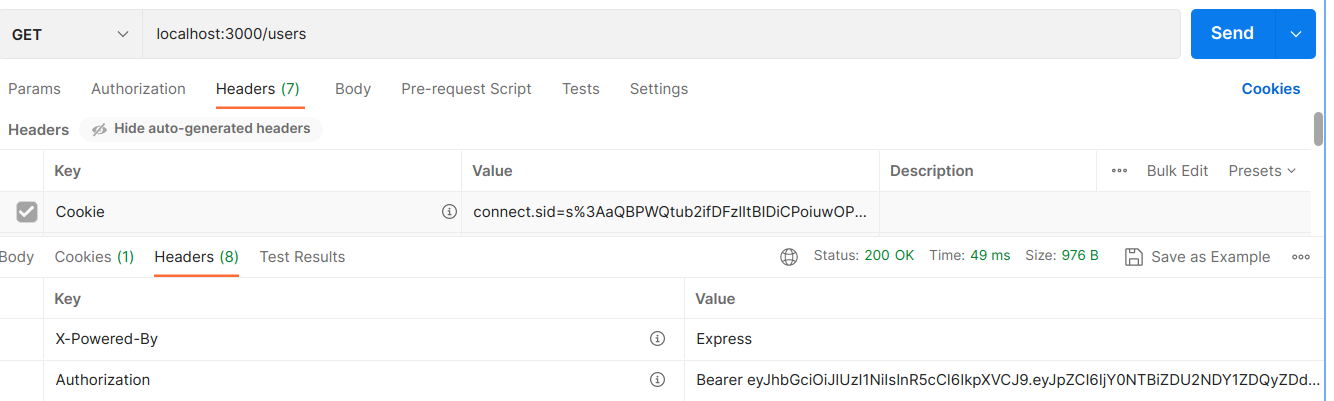Open response options three-dots menu
Viewport: 1334px width, 401px height.
(1301, 257)
